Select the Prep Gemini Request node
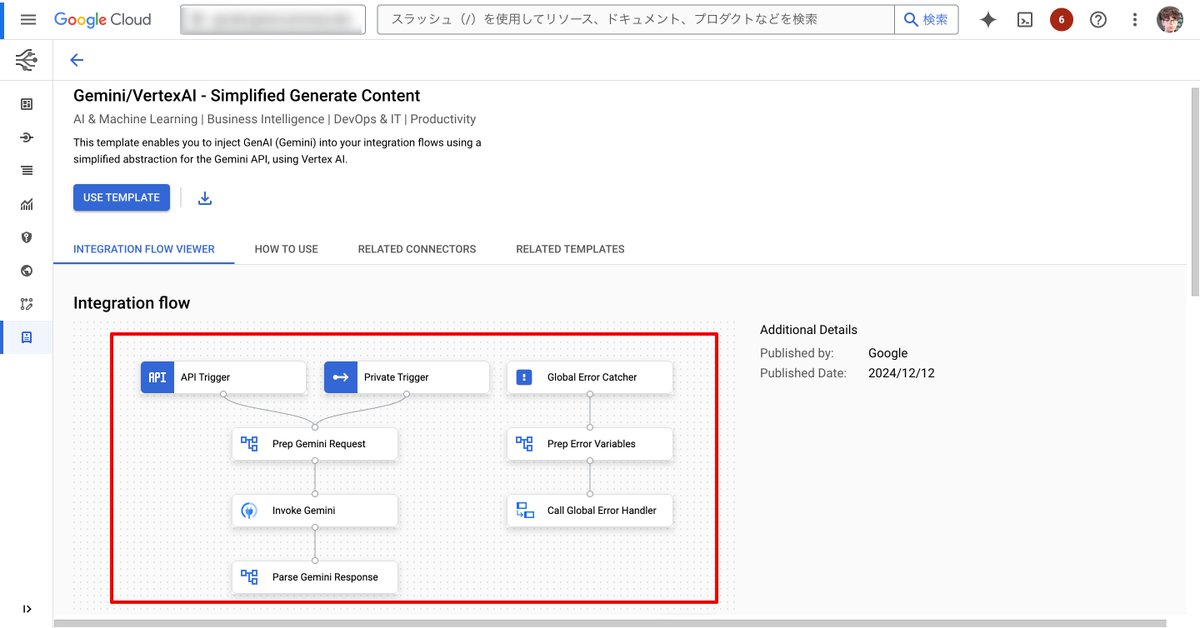Screen dimensions: 1200x628 click(315, 444)
